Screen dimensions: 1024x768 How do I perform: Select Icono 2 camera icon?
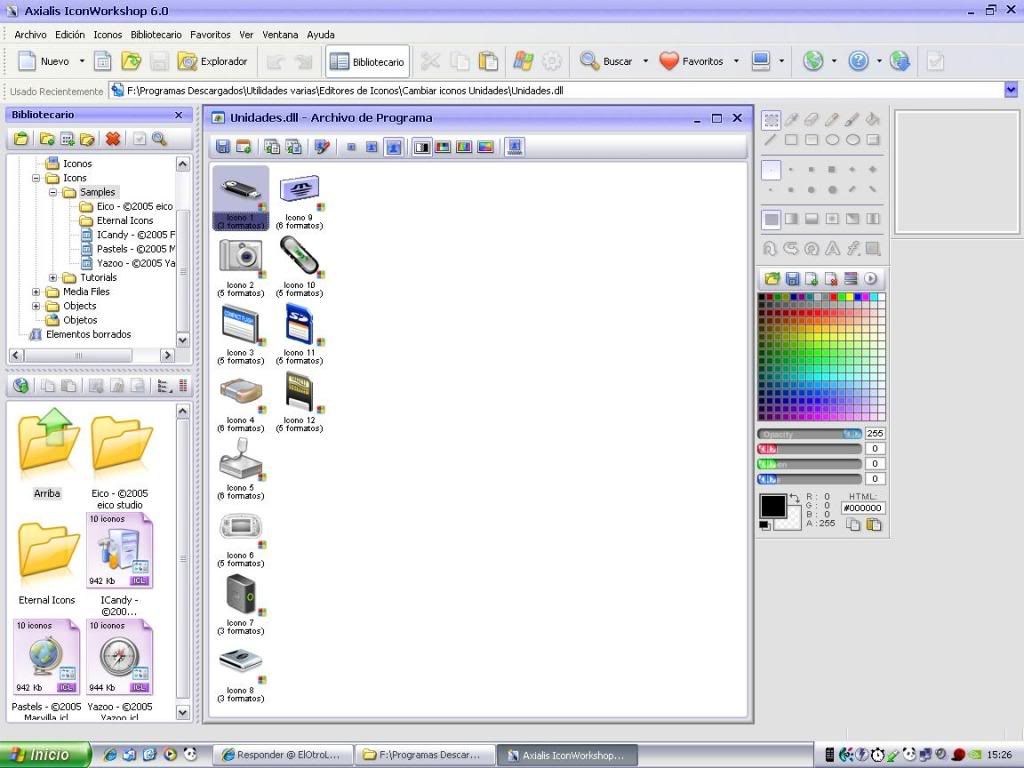(241, 268)
